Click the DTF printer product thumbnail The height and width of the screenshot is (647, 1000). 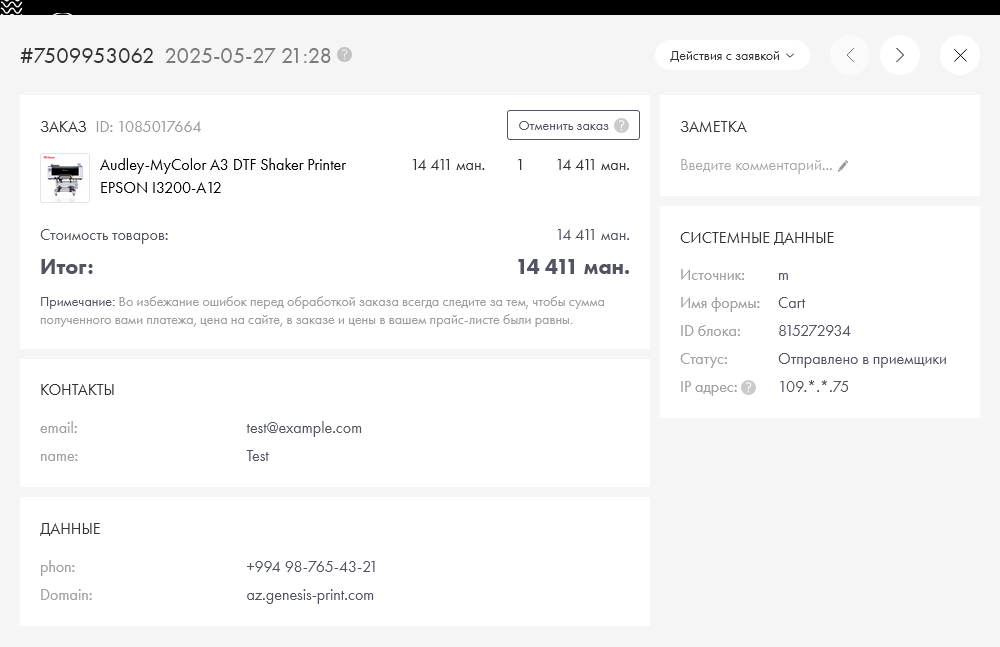coord(65,178)
